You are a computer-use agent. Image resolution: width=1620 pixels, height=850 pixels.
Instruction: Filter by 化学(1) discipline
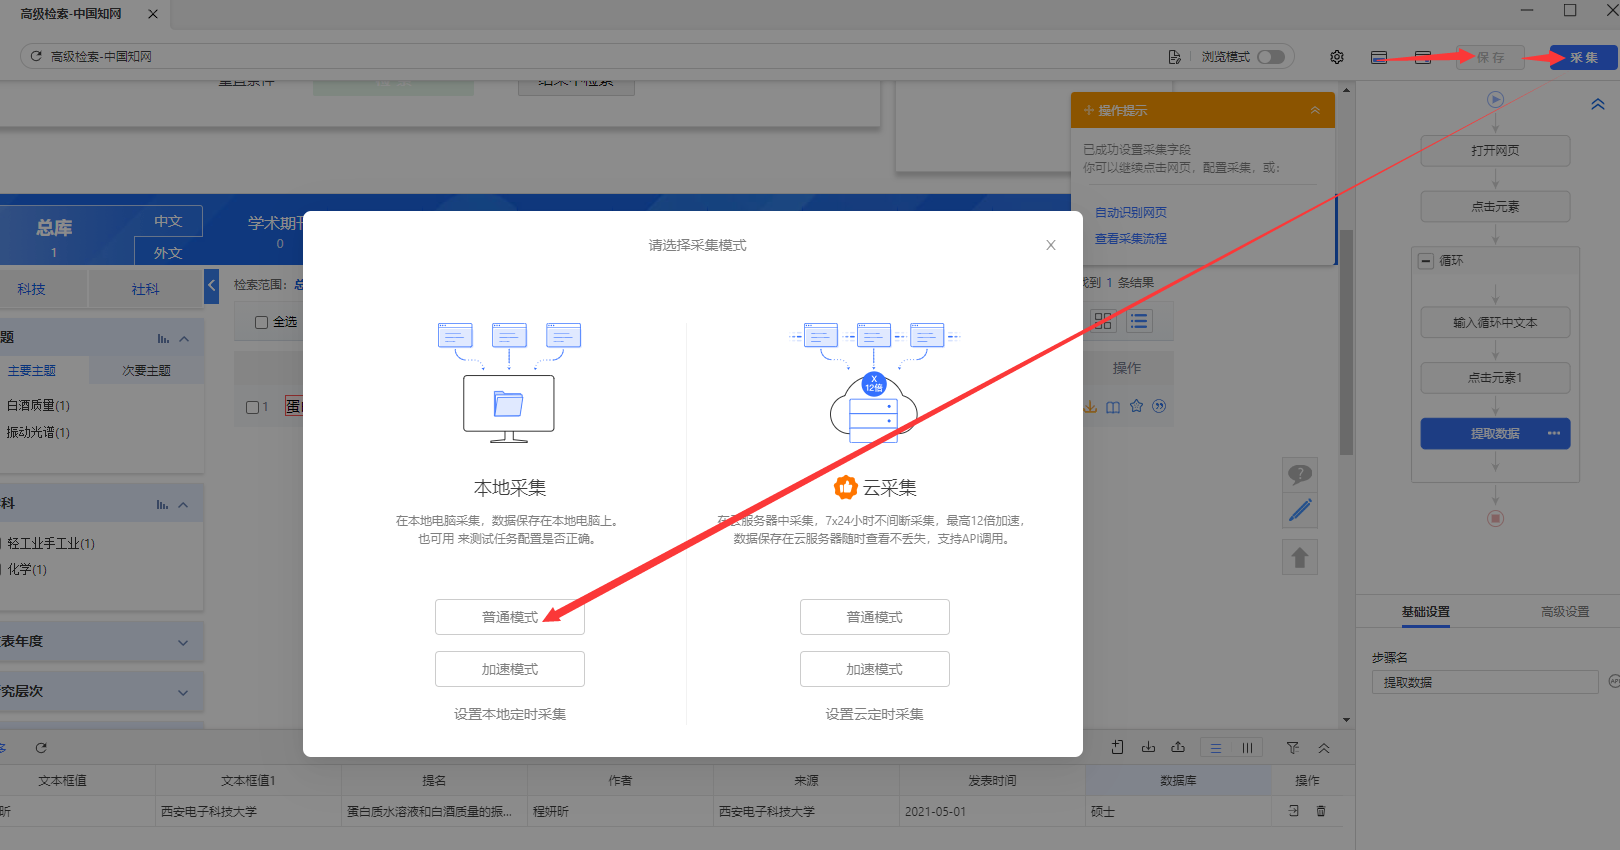pyautogui.click(x=28, y=570)
